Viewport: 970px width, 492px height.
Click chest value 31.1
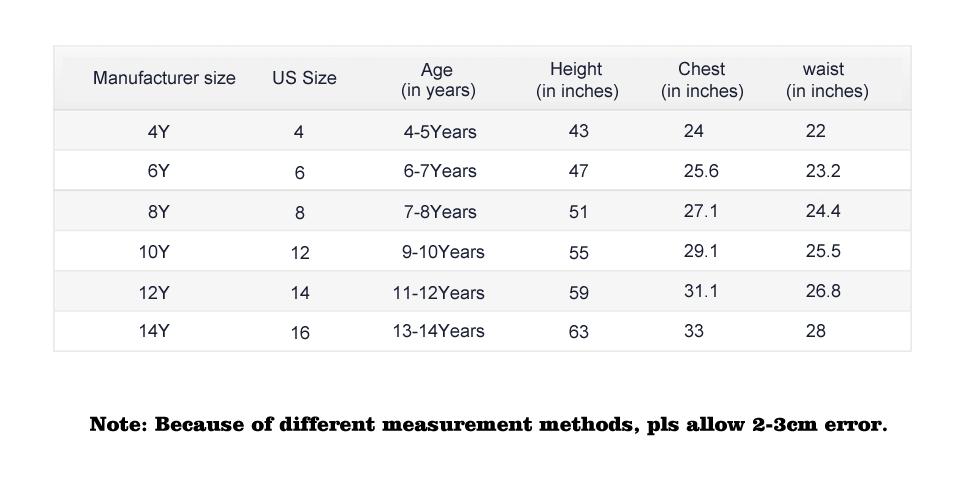pos(701,291)
